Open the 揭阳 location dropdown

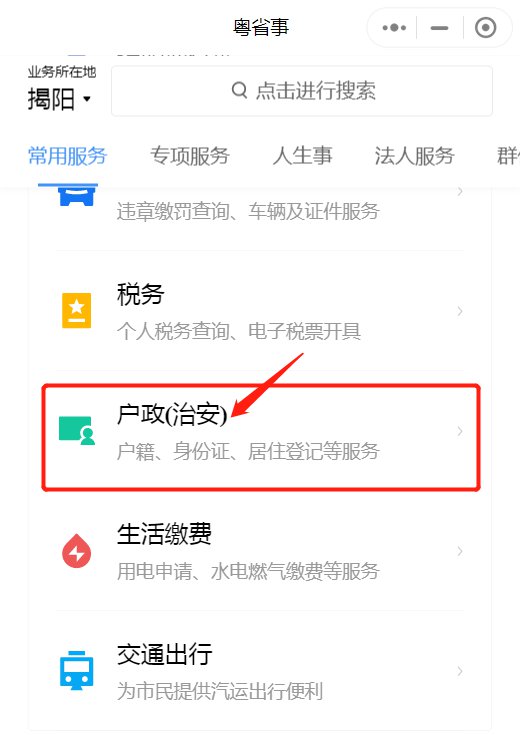[x=59, y=99]
